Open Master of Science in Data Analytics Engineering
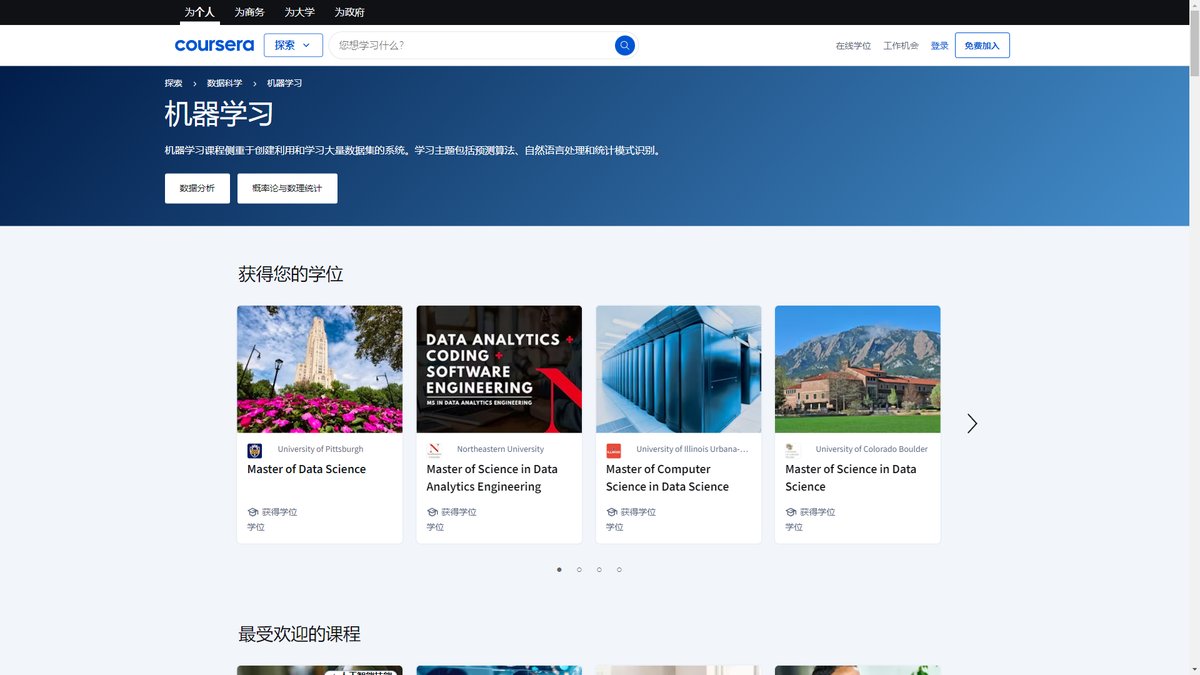The image size is (1200, 675). point(492,478)
